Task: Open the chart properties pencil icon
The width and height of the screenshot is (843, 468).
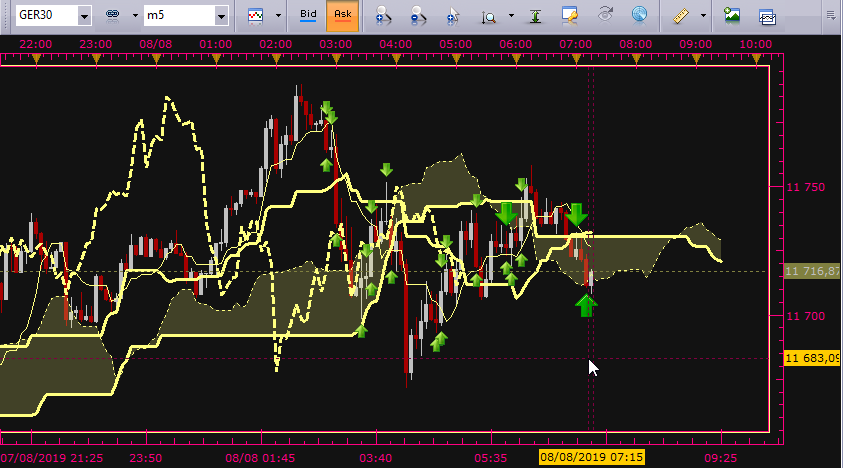Action: click(x=569, y=16)
